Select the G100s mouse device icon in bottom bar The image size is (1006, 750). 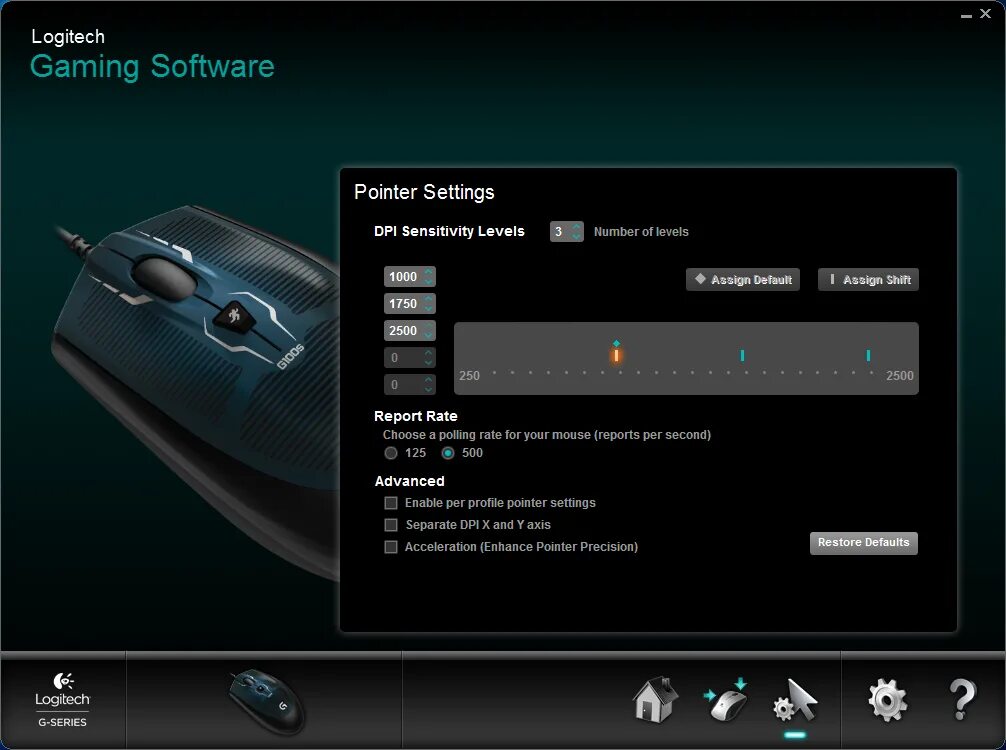point(266,703)
